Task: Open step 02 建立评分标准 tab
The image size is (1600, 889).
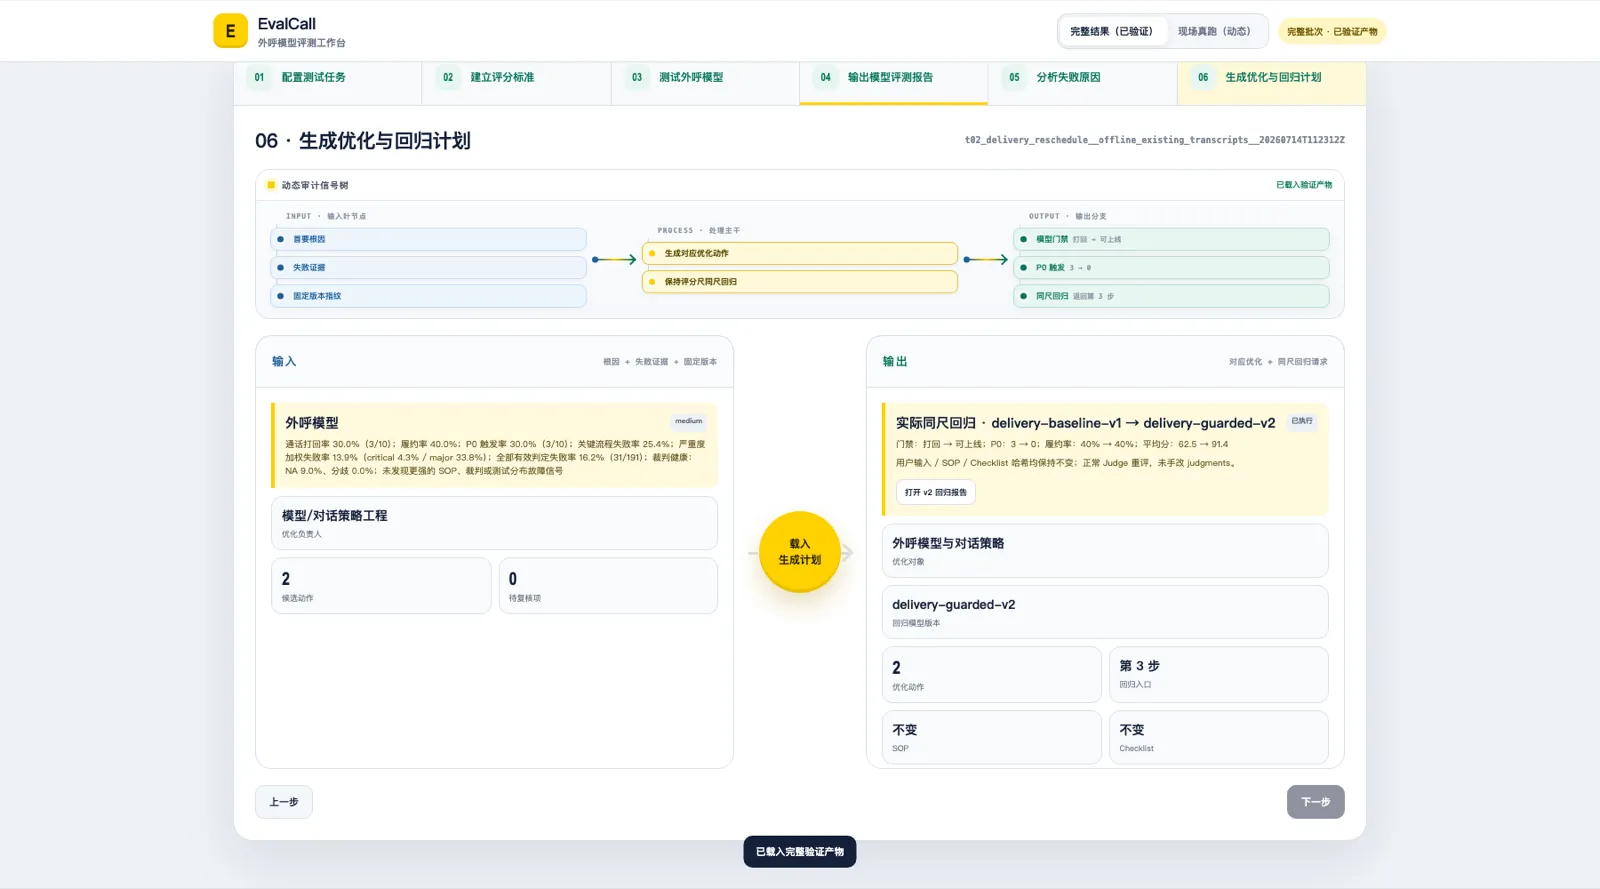Action: point(516,82)
